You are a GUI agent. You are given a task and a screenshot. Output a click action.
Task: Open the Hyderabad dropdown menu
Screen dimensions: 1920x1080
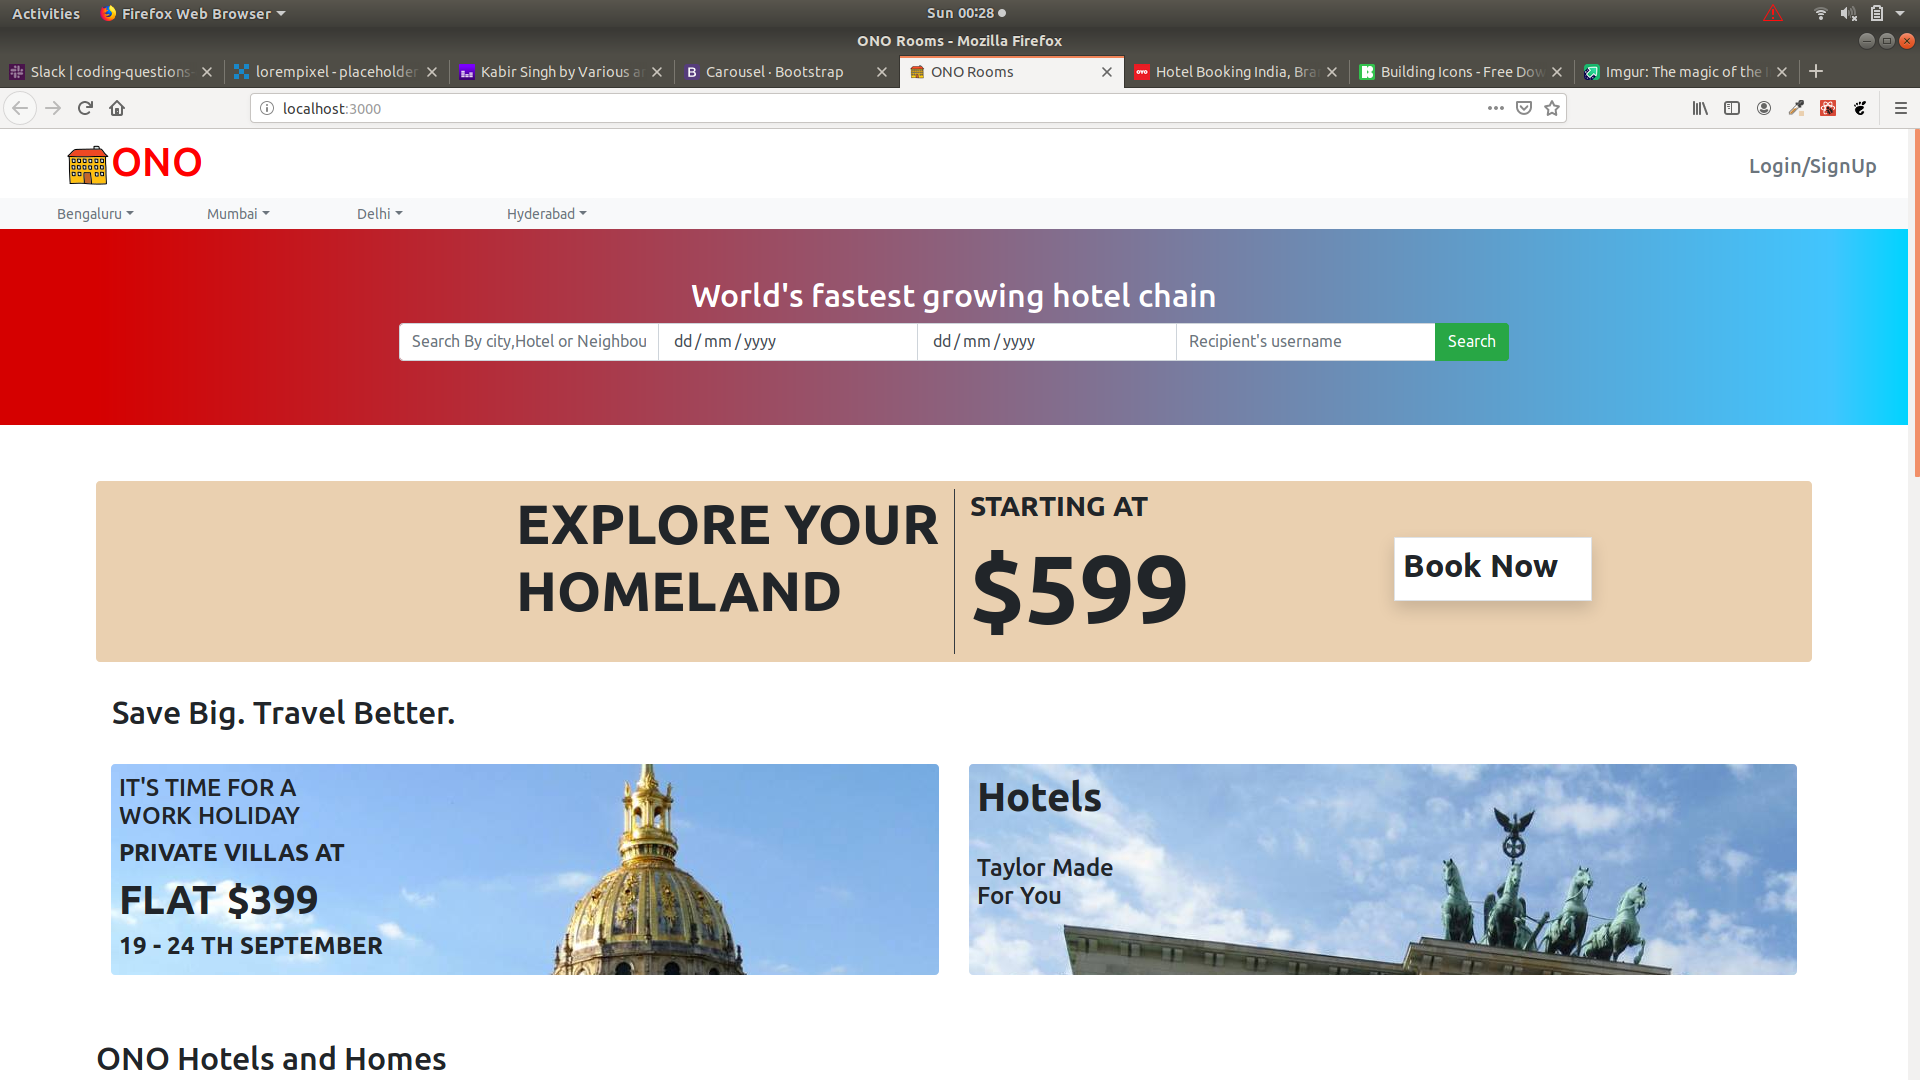click(547, 214)
